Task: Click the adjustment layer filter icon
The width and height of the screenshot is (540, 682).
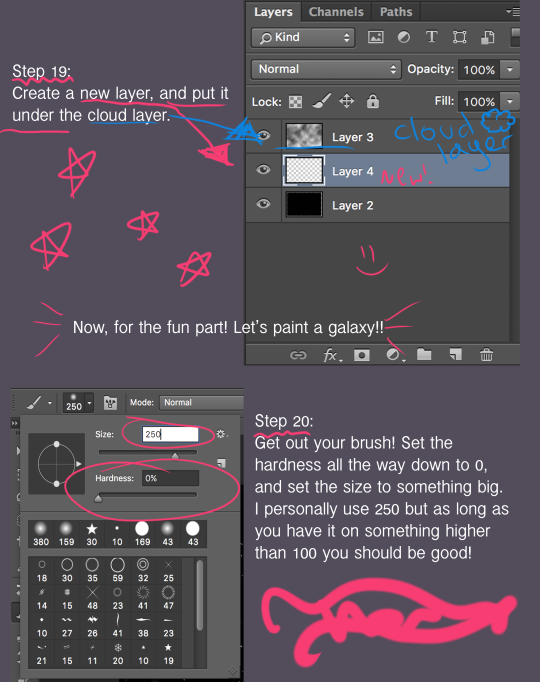Action: pyautogui.click(x=403, y=37)
